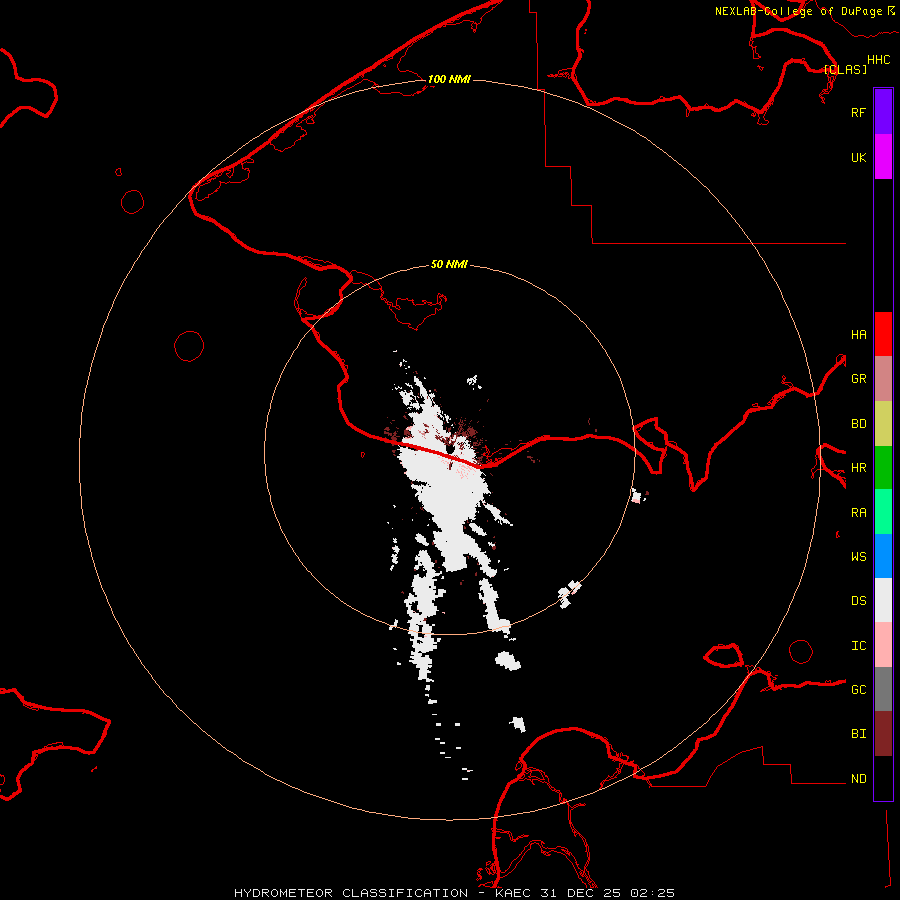The image size is (900, 900).
Task: Click the UK magenta legend swatch
Action: [x=883, y=157]
